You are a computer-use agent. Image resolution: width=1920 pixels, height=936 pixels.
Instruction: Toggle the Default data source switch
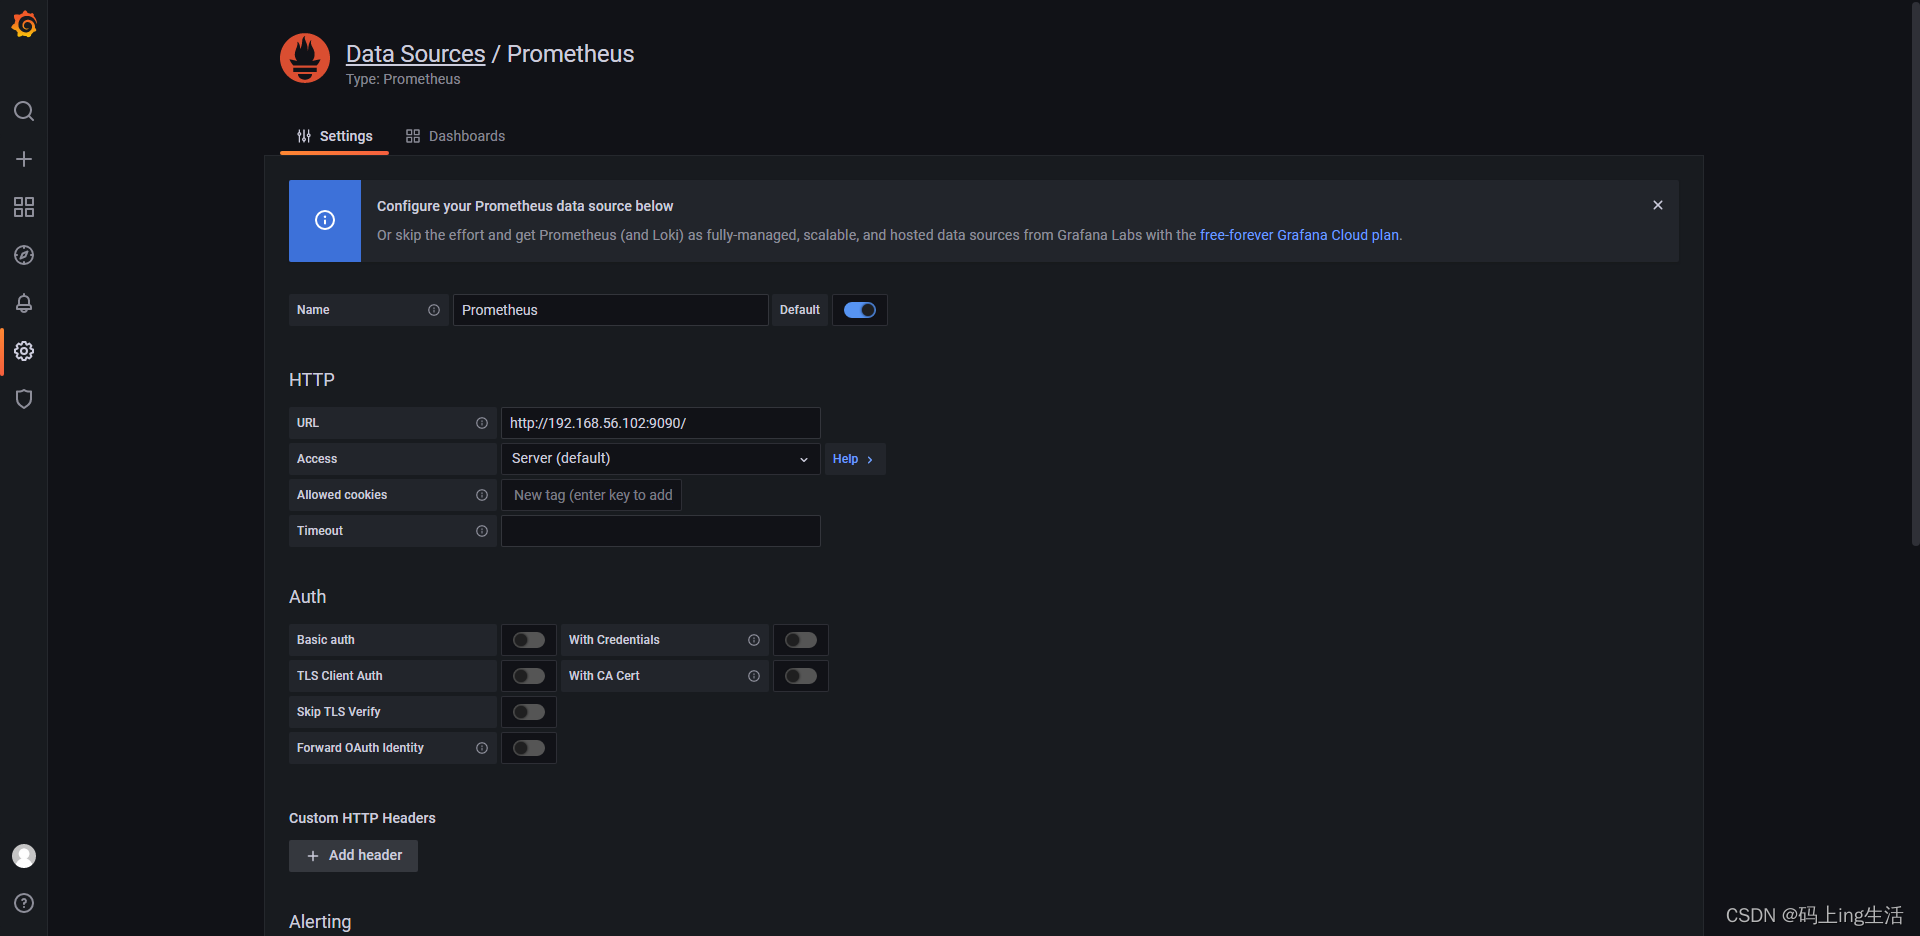click(x=860, y=310)
